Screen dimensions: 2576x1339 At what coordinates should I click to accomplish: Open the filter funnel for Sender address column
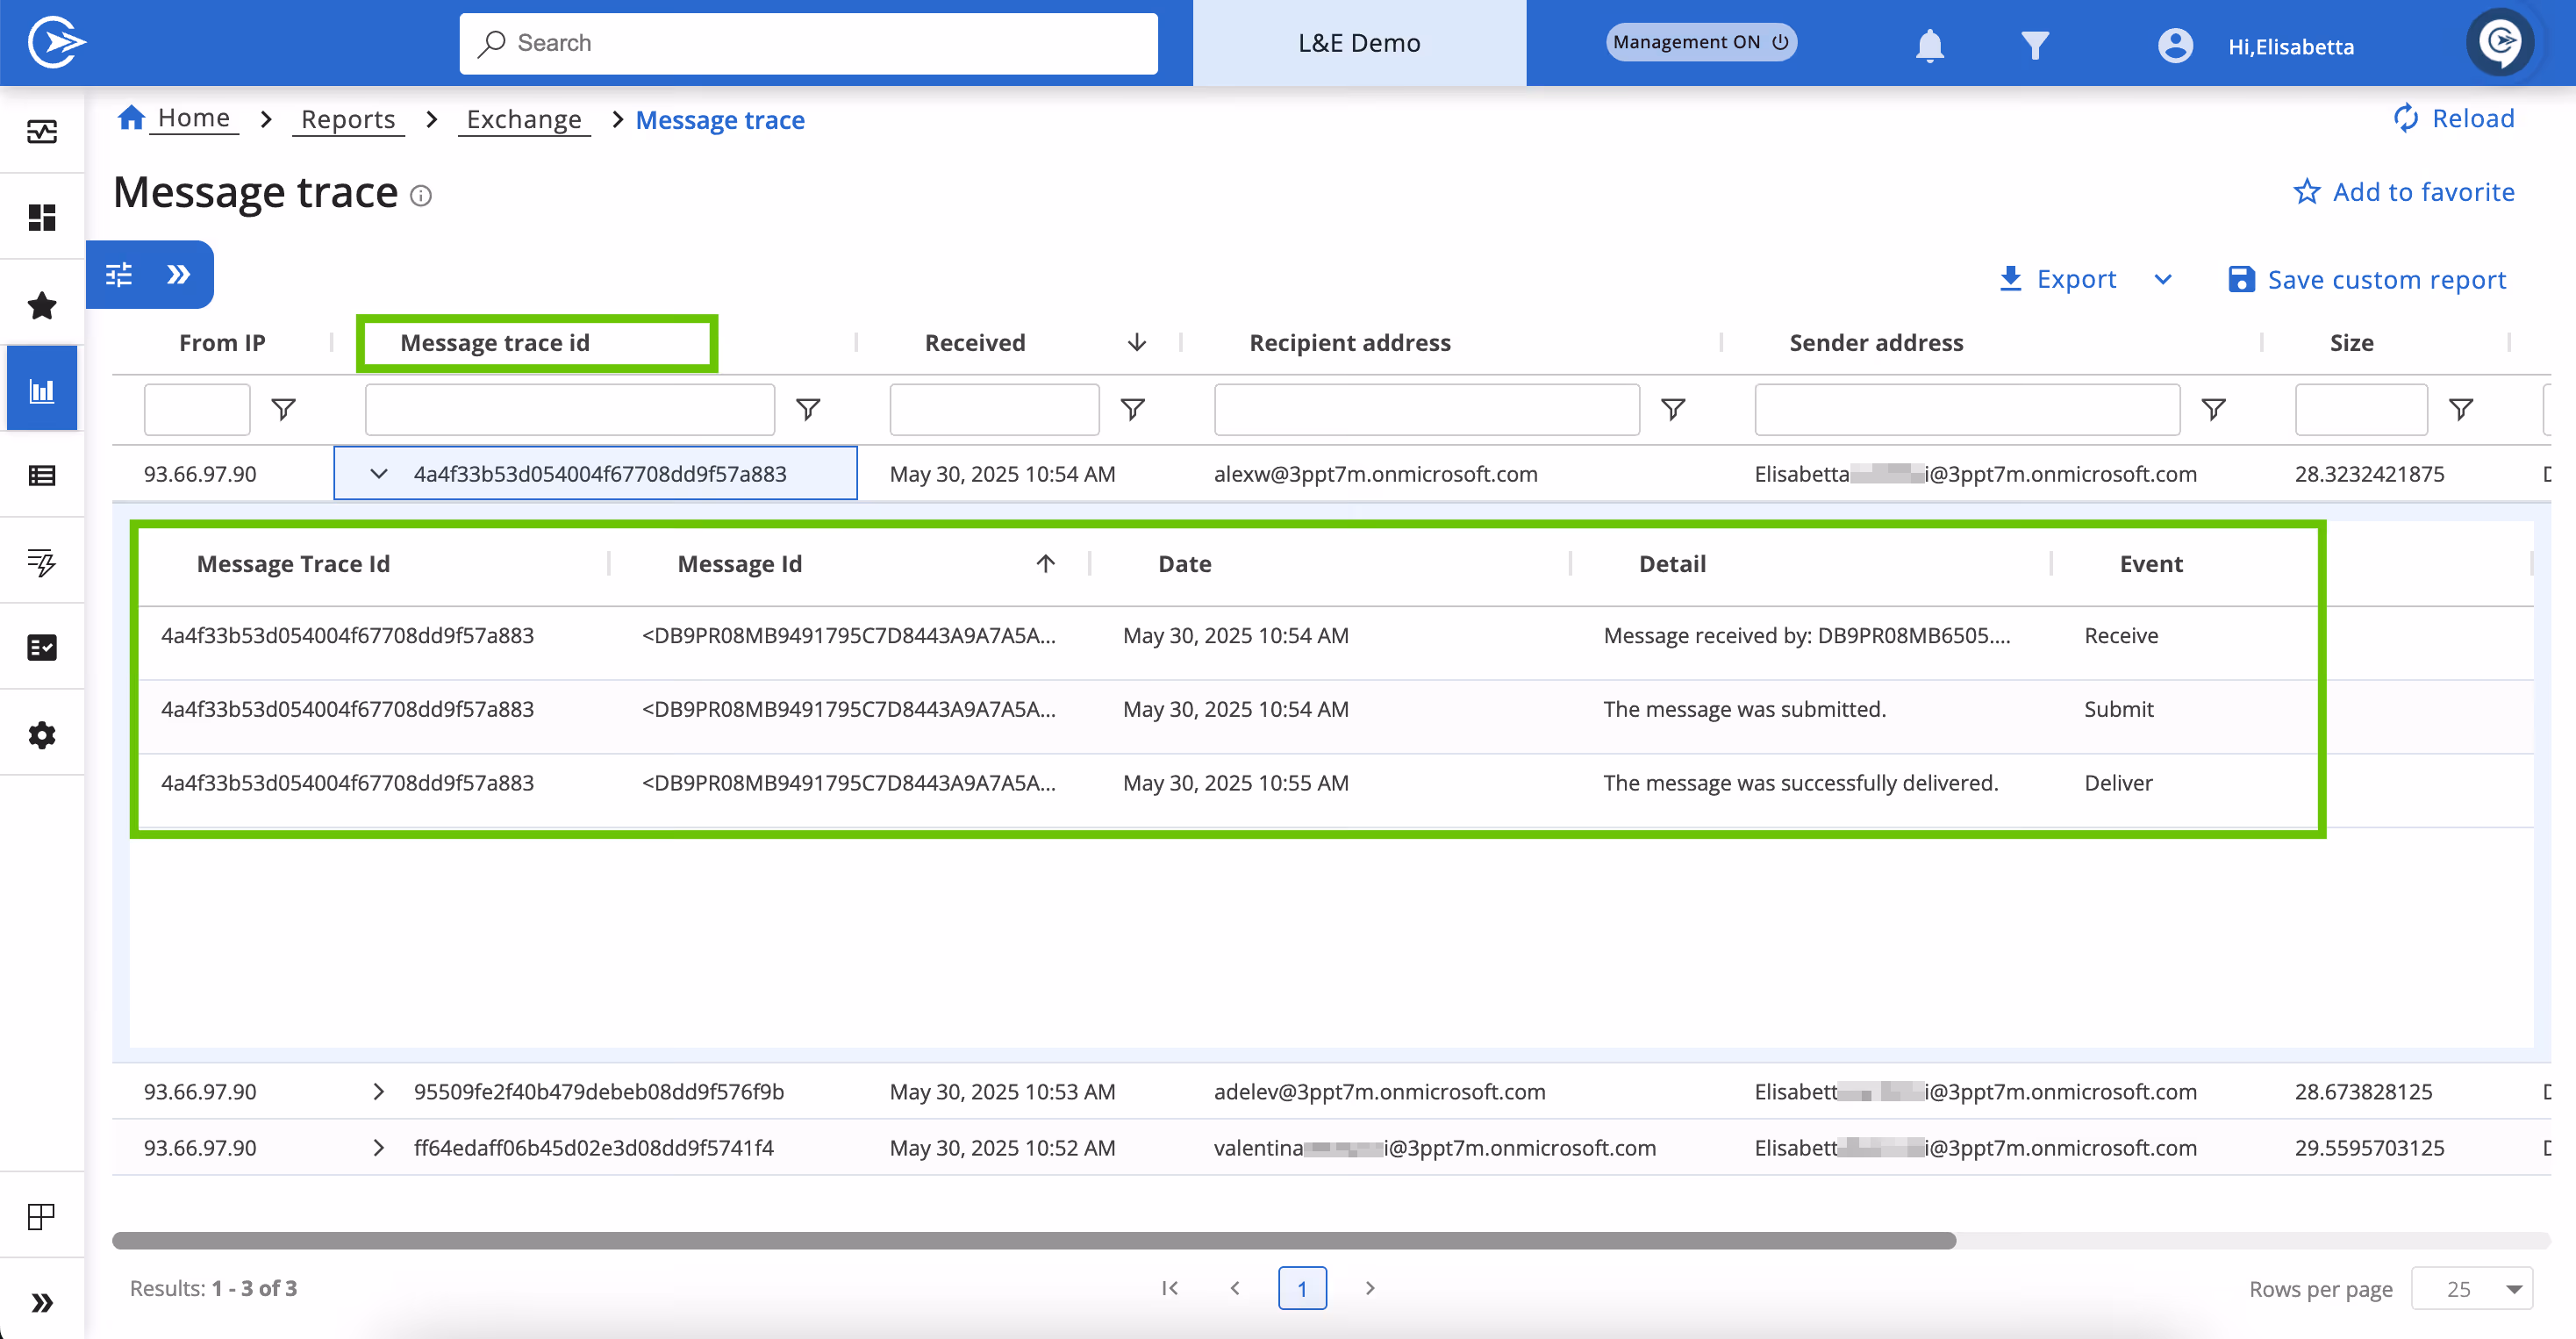click(x=2215, y=409)
